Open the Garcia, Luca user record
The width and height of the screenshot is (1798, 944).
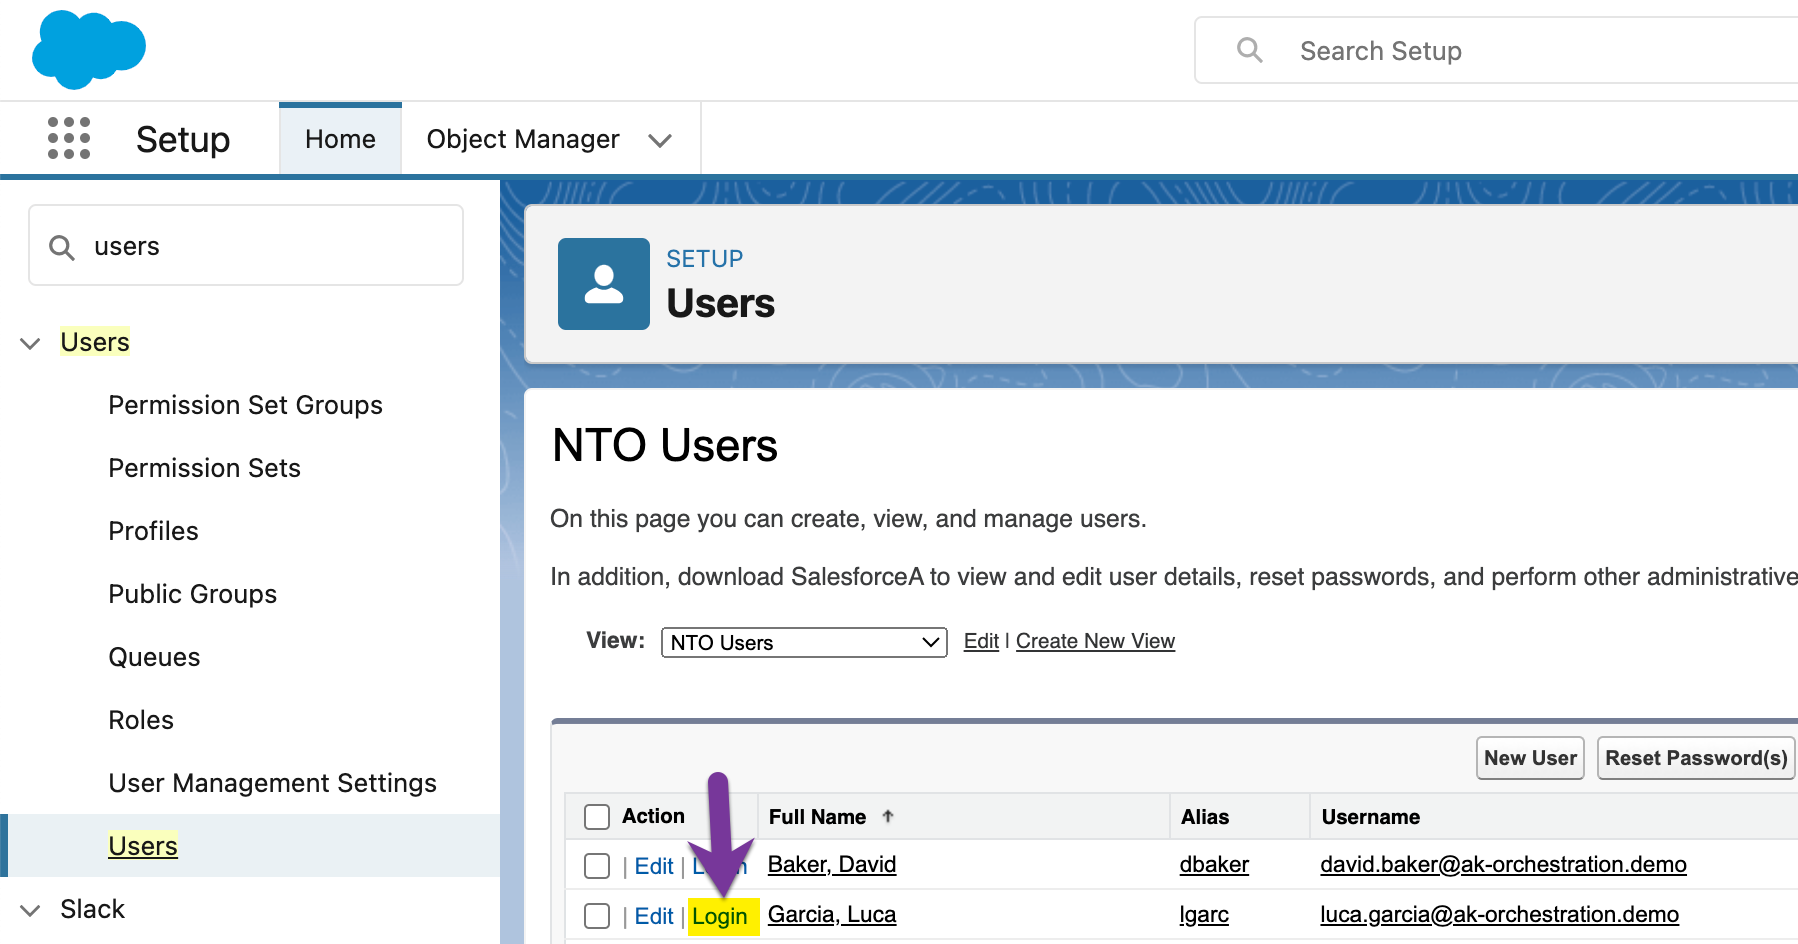point(832,914)
